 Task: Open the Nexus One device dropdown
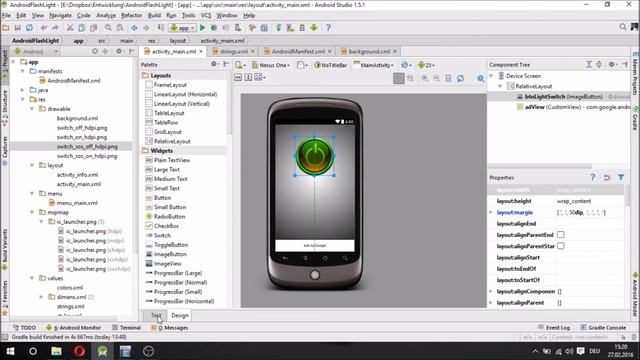coord(271,65)
